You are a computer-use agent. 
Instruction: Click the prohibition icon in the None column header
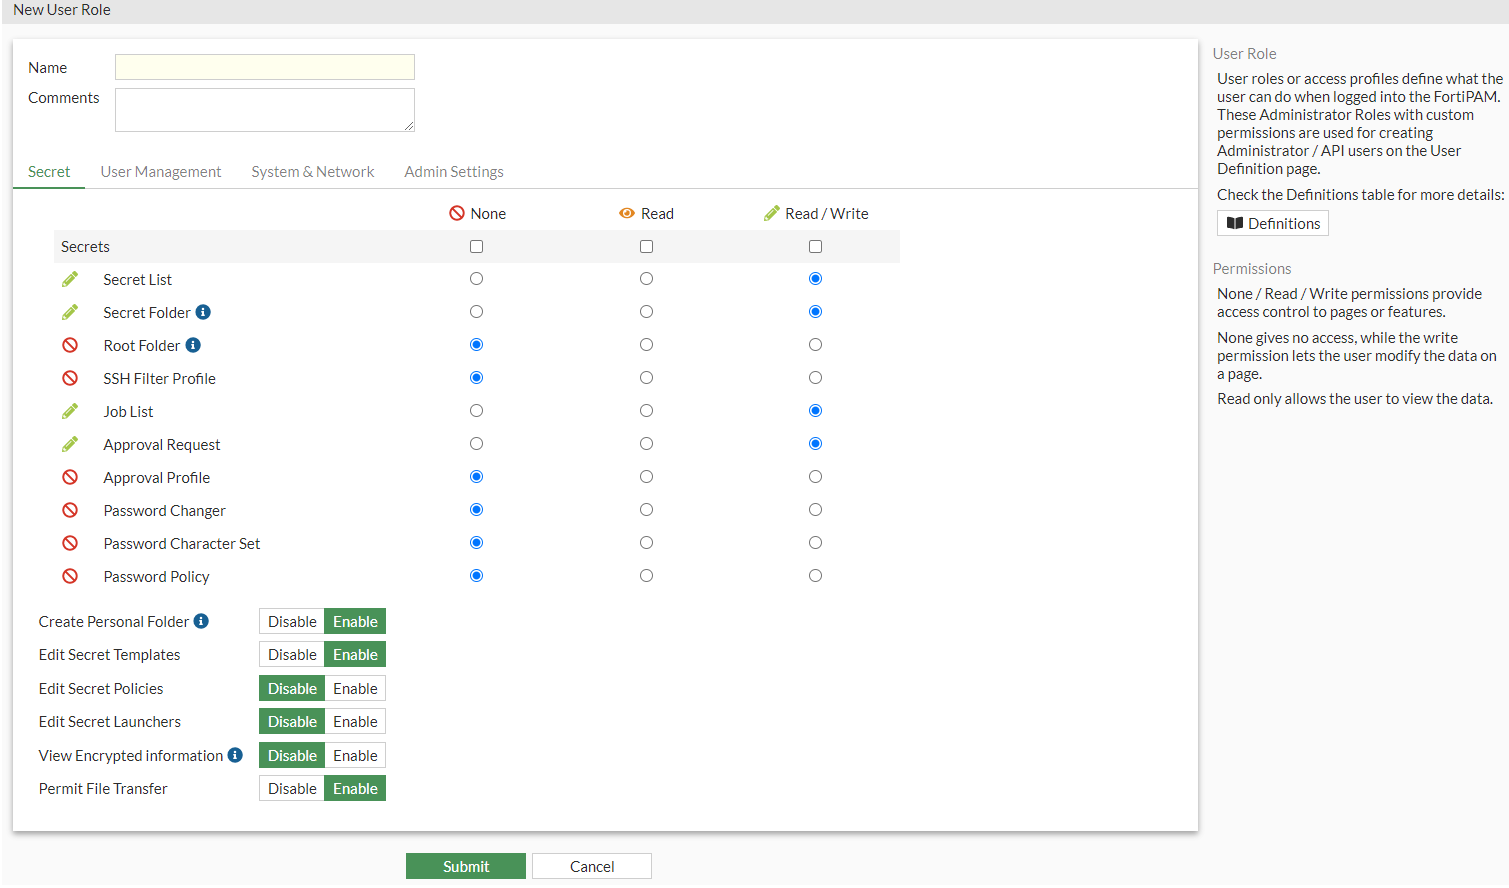point(455,213)
